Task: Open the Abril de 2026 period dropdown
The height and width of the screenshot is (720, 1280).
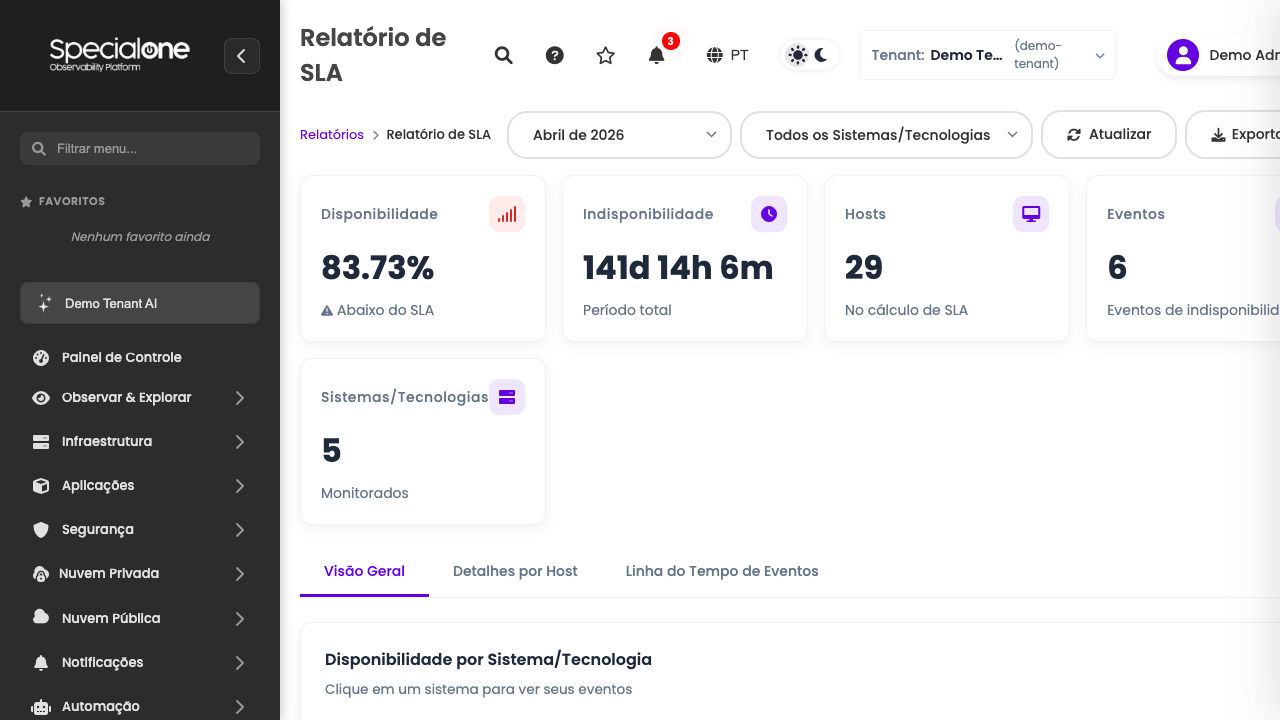Action: click(x=620, y=135)
